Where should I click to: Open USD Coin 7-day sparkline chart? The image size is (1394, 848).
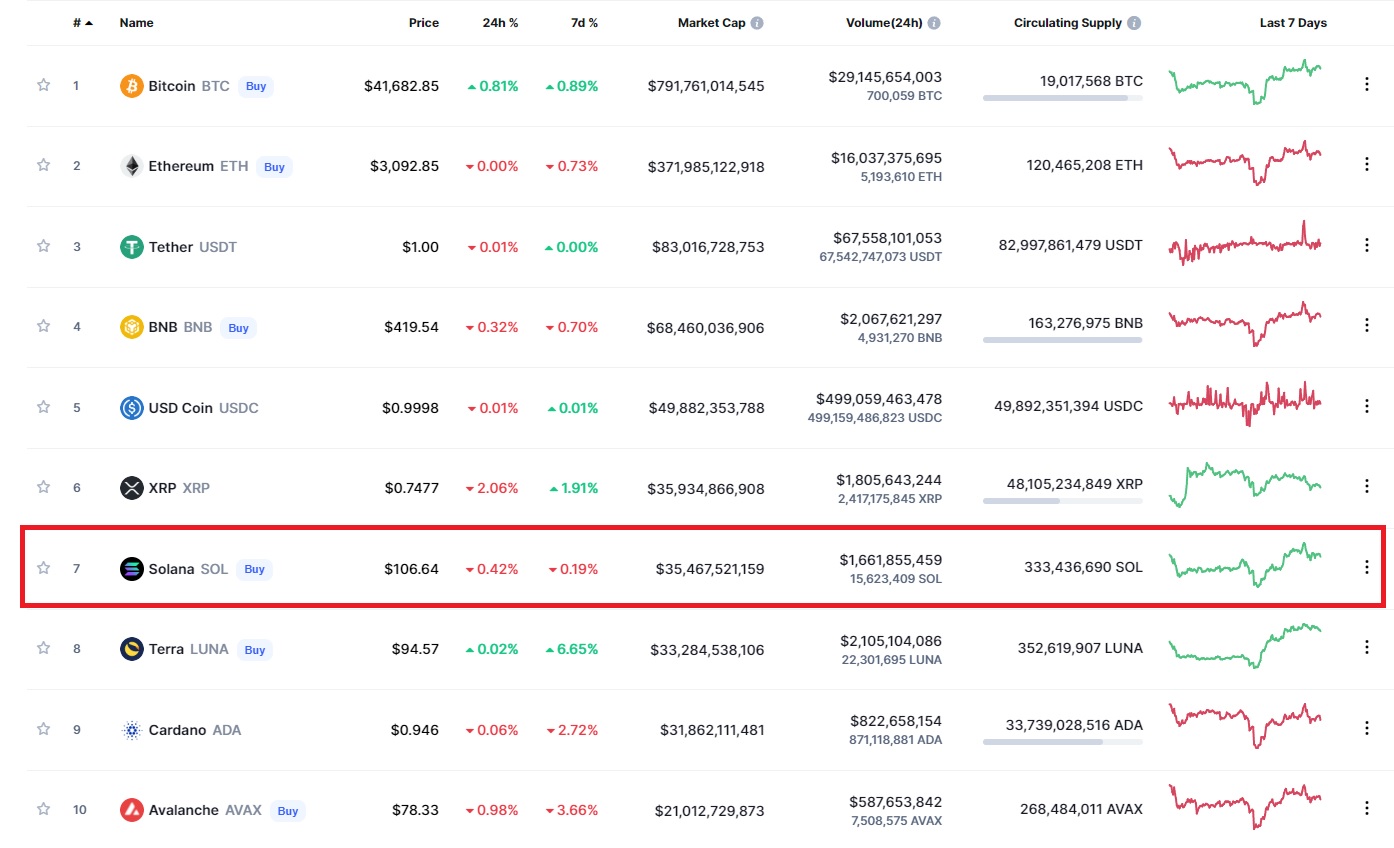pyautogui.click(x=1245, y=404)
